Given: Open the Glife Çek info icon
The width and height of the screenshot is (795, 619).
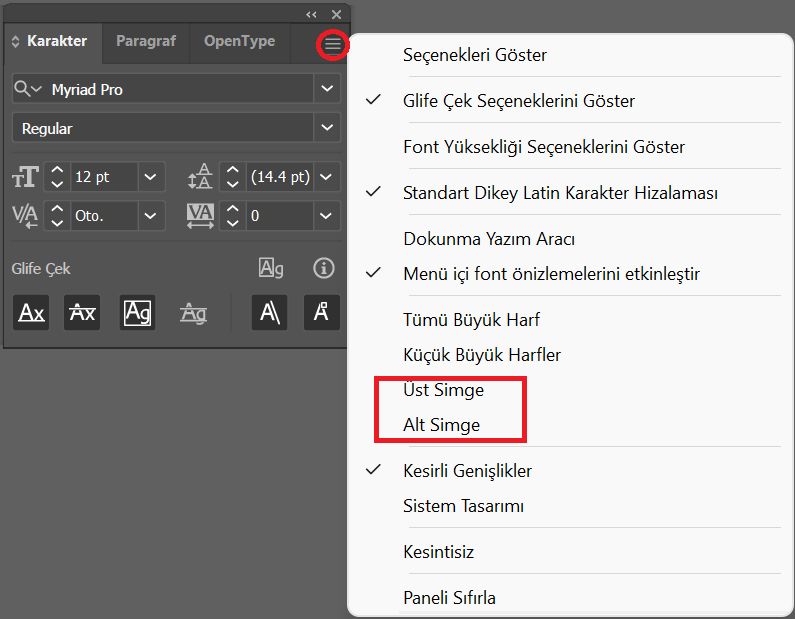Looking at the screenshot, I should tap(323, 268).
